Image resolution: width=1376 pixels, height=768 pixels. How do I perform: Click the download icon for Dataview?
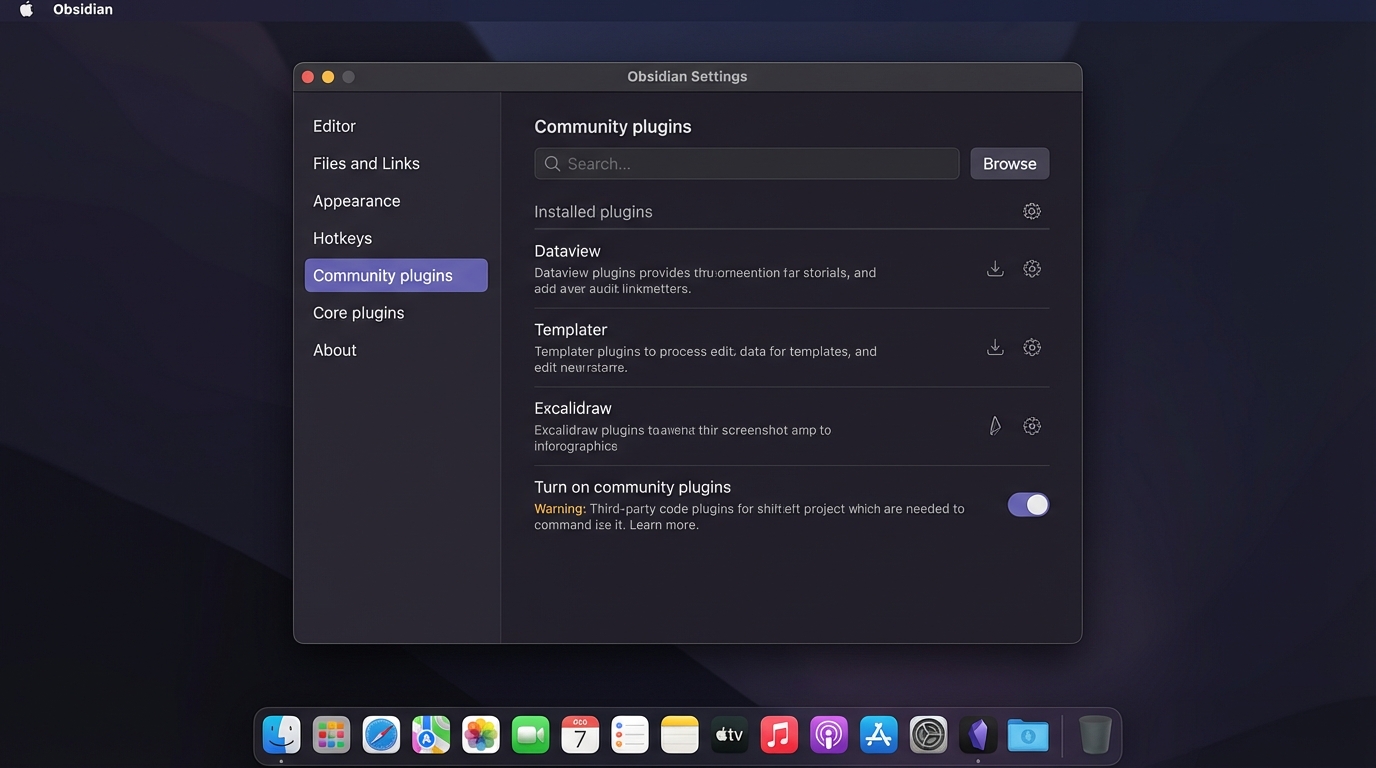[x=994, y=268]
